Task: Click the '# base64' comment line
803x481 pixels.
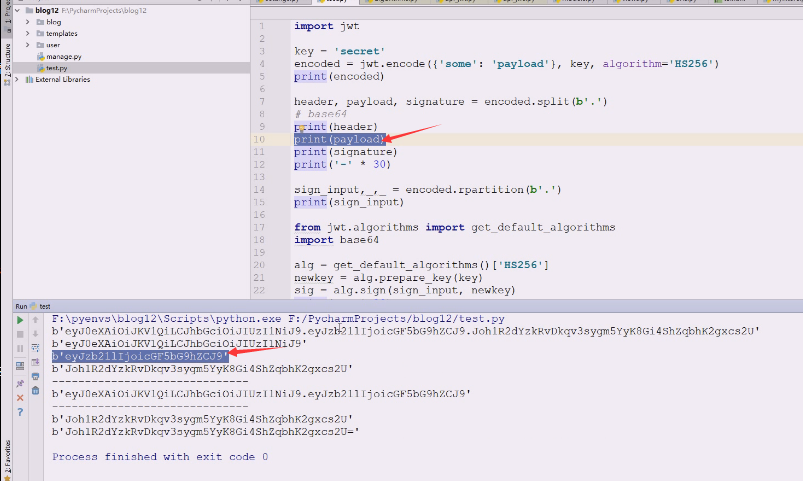Action: point(320,114)
